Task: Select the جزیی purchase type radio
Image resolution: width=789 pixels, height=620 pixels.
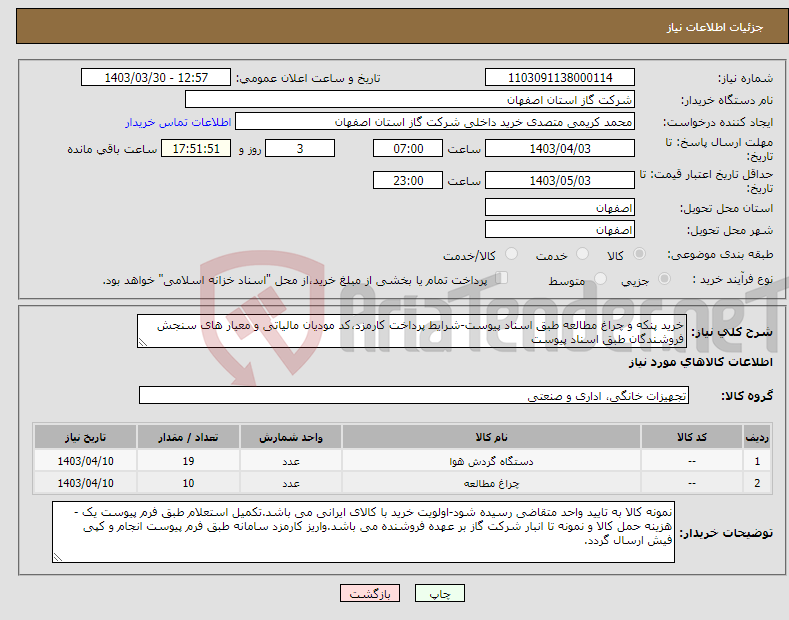Action: coord(664,278)
